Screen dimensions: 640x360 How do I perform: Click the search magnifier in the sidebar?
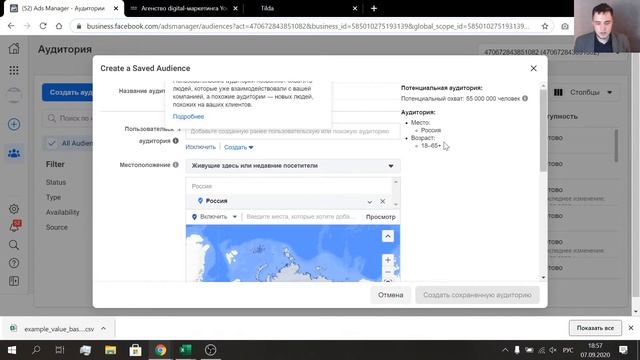tap(14, 245)
